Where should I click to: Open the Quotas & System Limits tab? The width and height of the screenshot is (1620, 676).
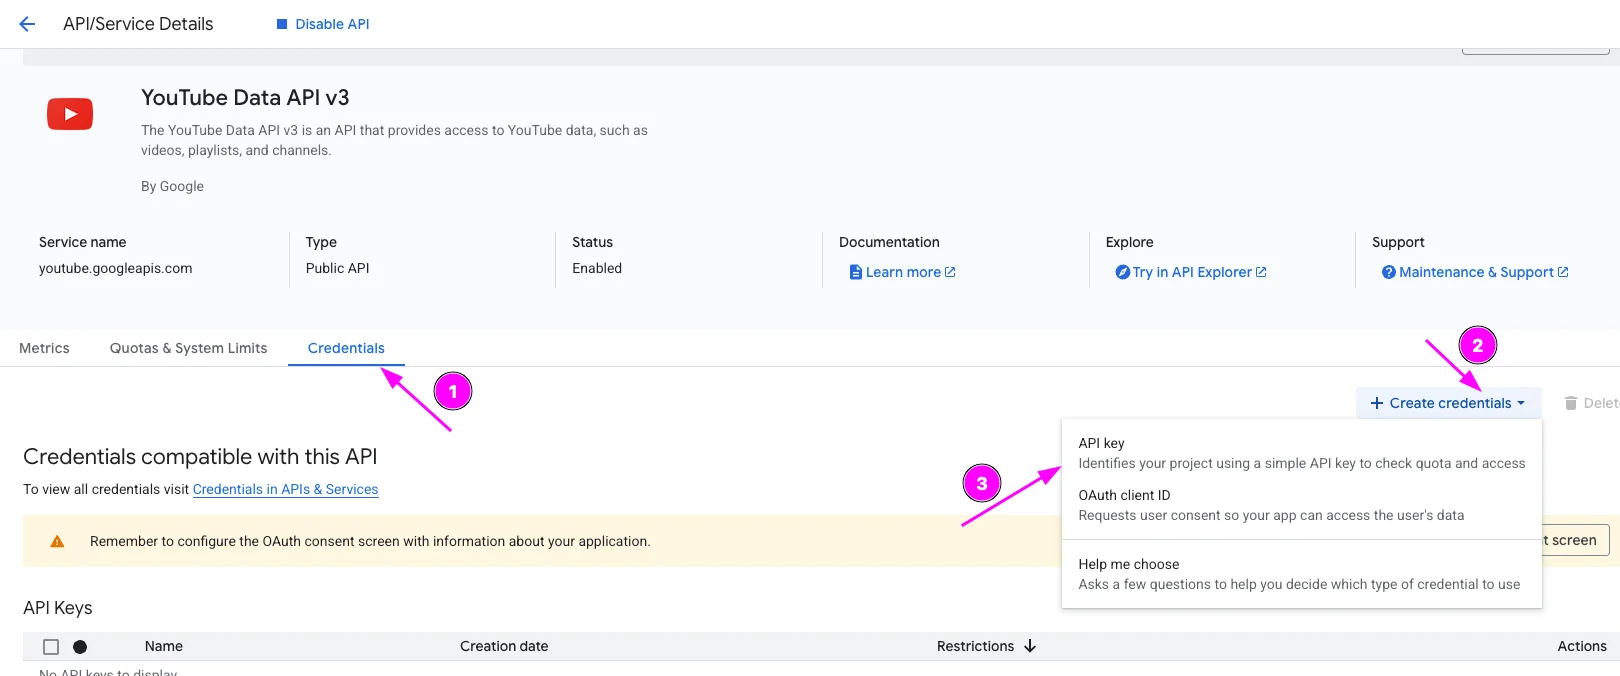click(x=188, y=348)
